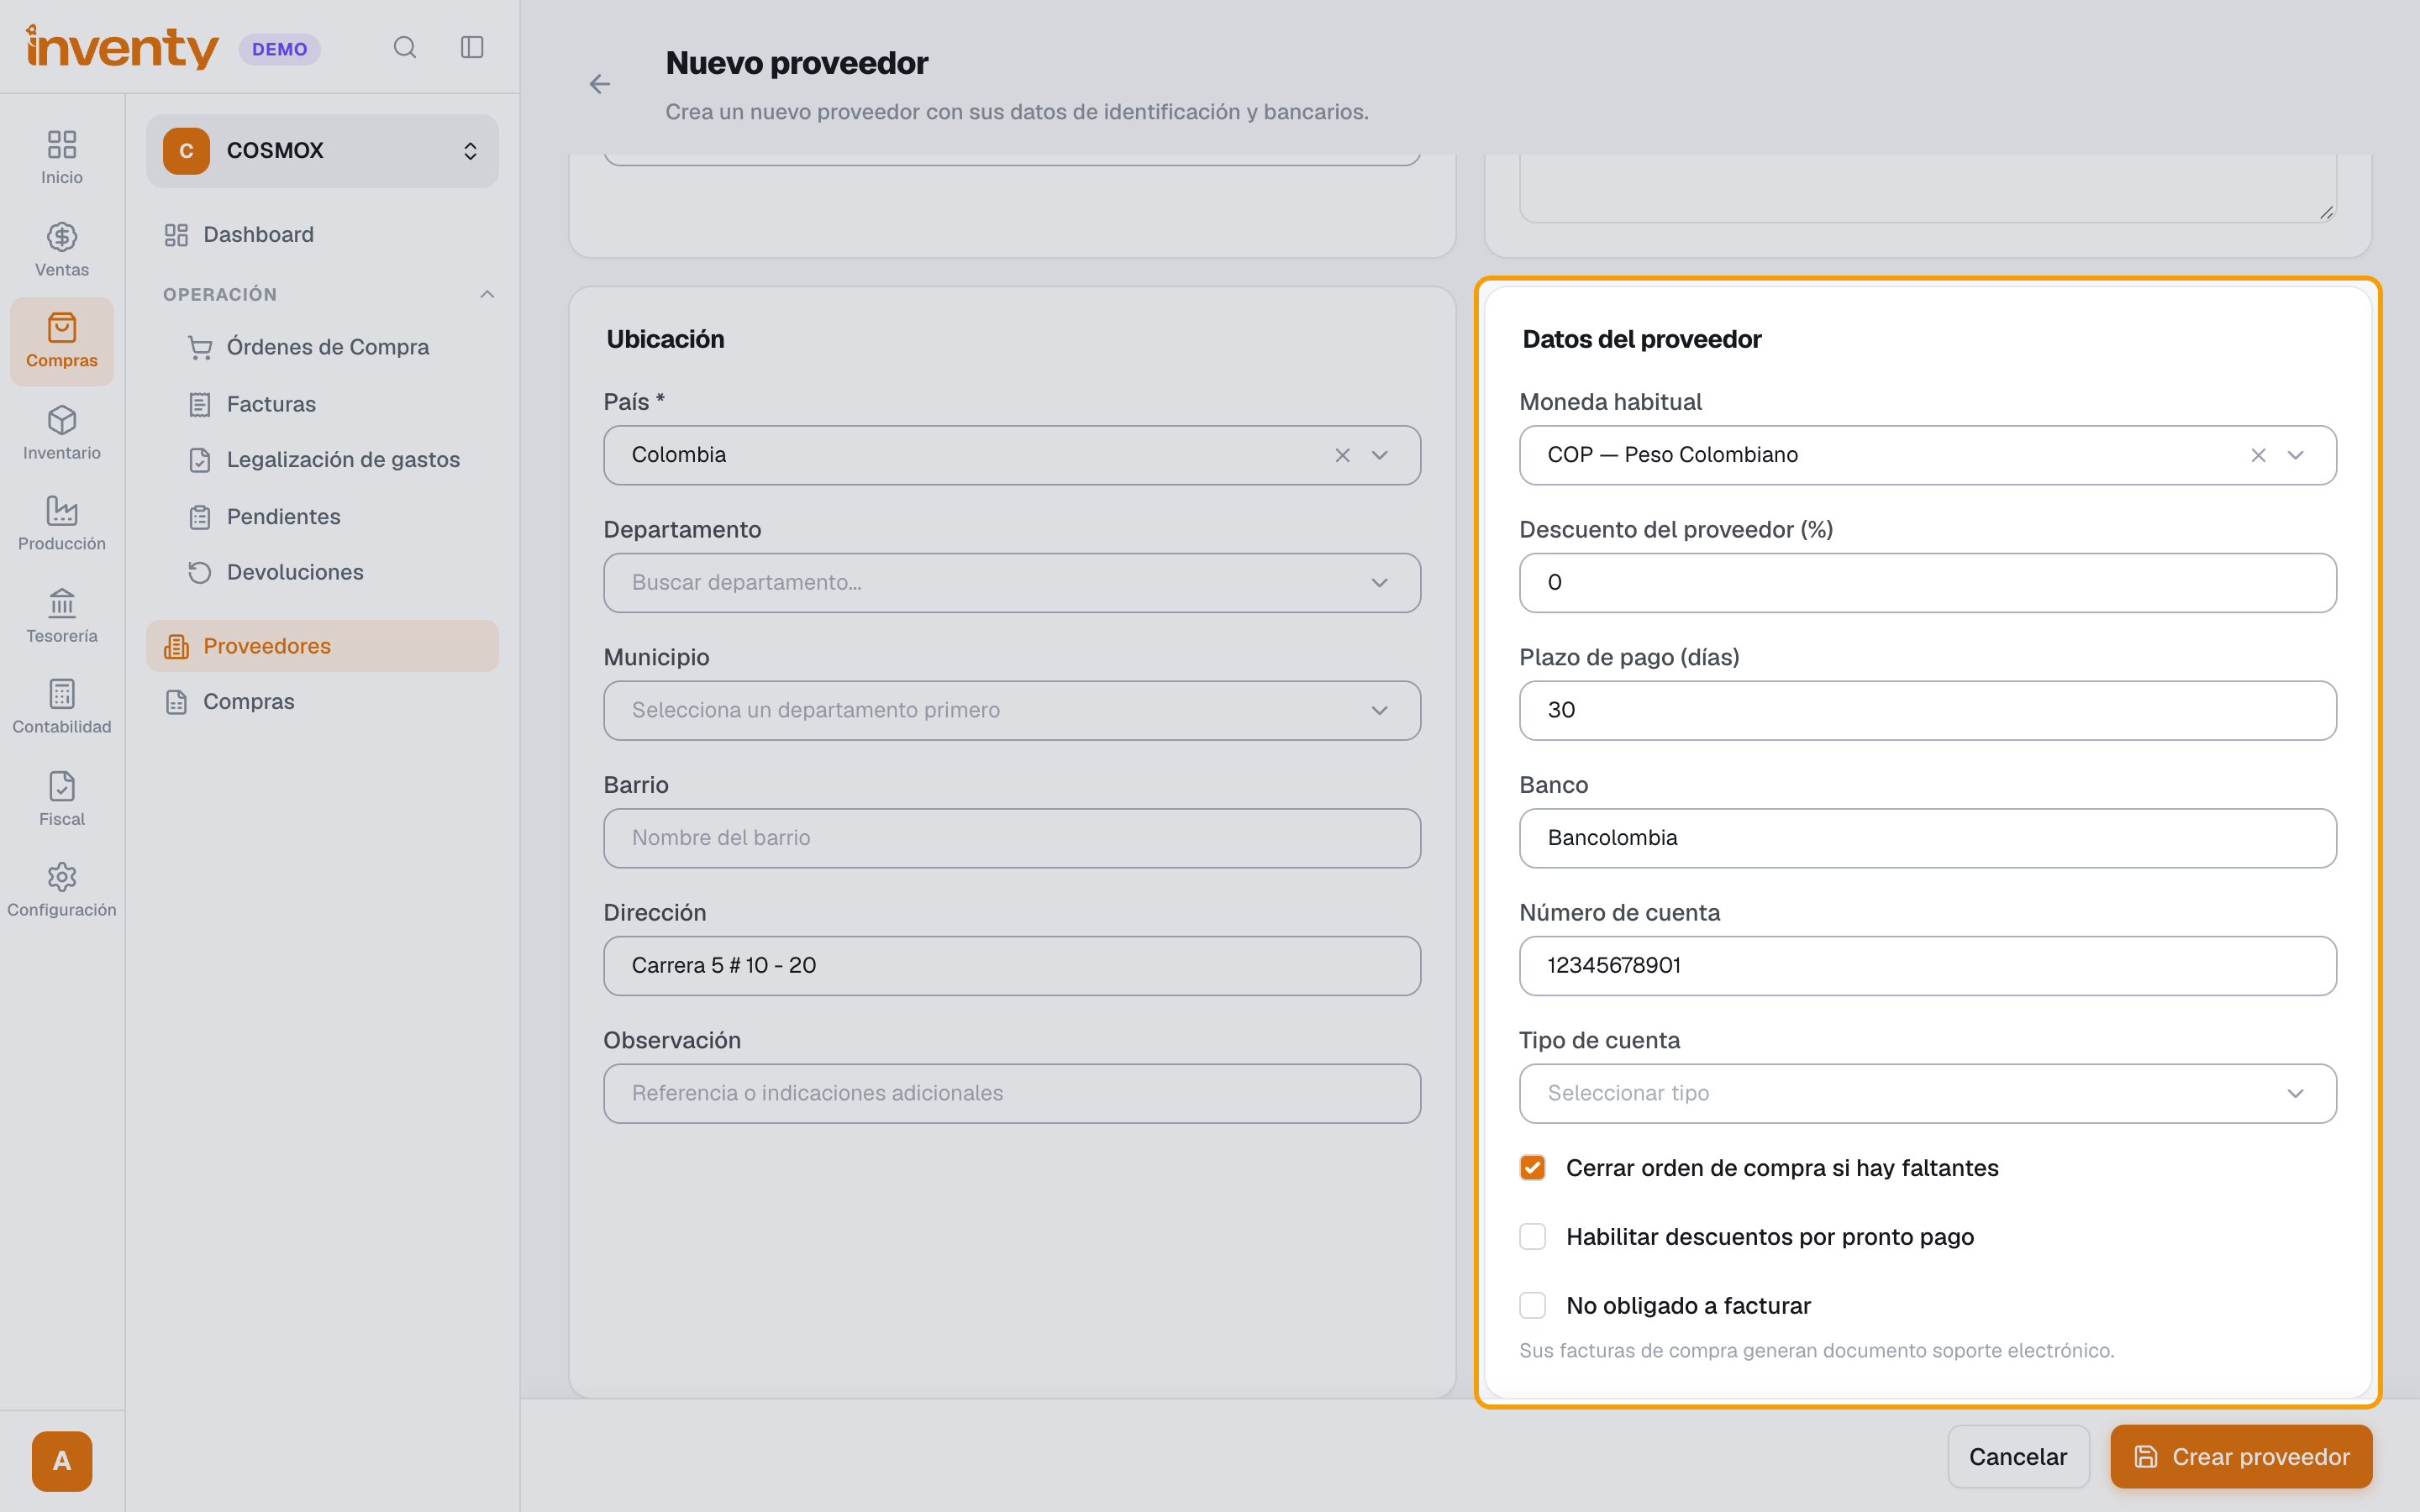Open the COSMOX company switcher
2420x1512 pixels.
pyautogui.click(x=322, y=151)
